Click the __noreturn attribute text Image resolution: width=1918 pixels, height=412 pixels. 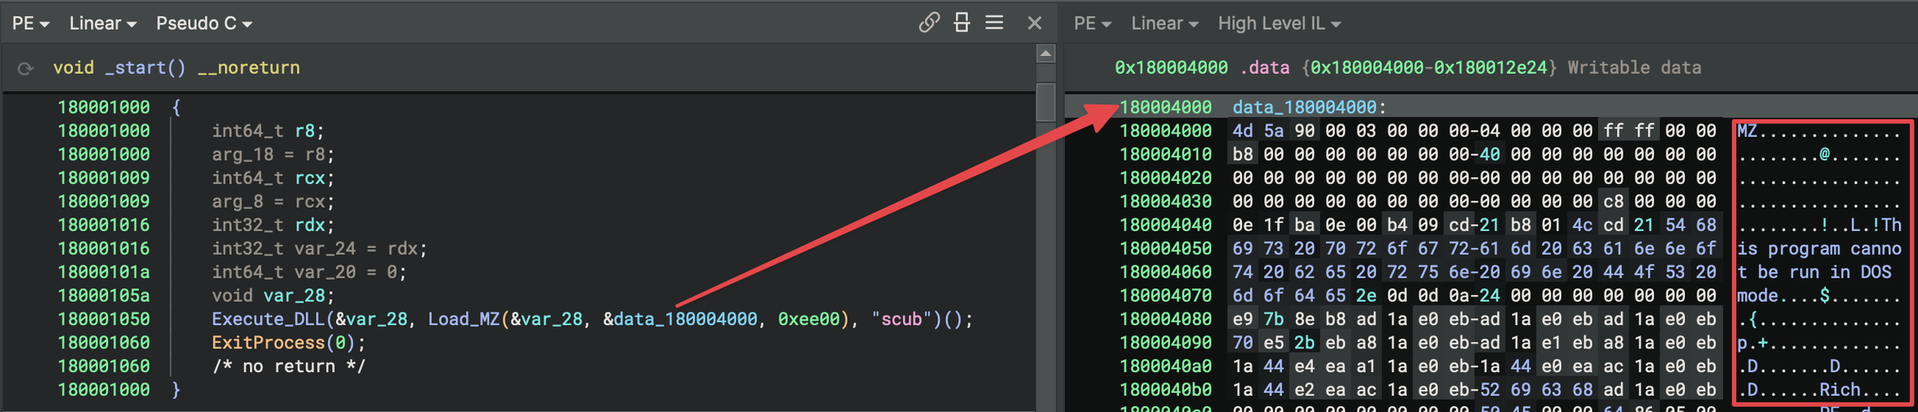[249, 68]
